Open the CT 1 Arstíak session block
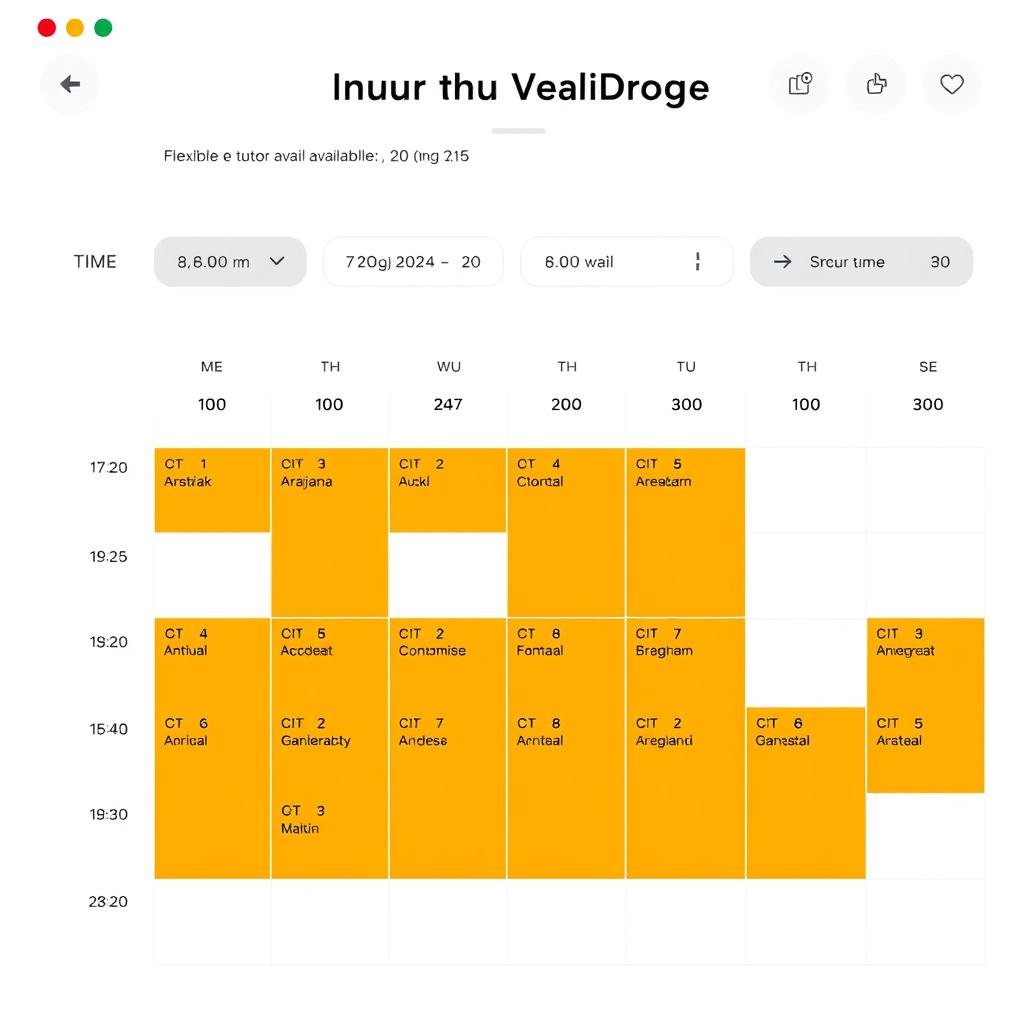 tap(212, 490)
